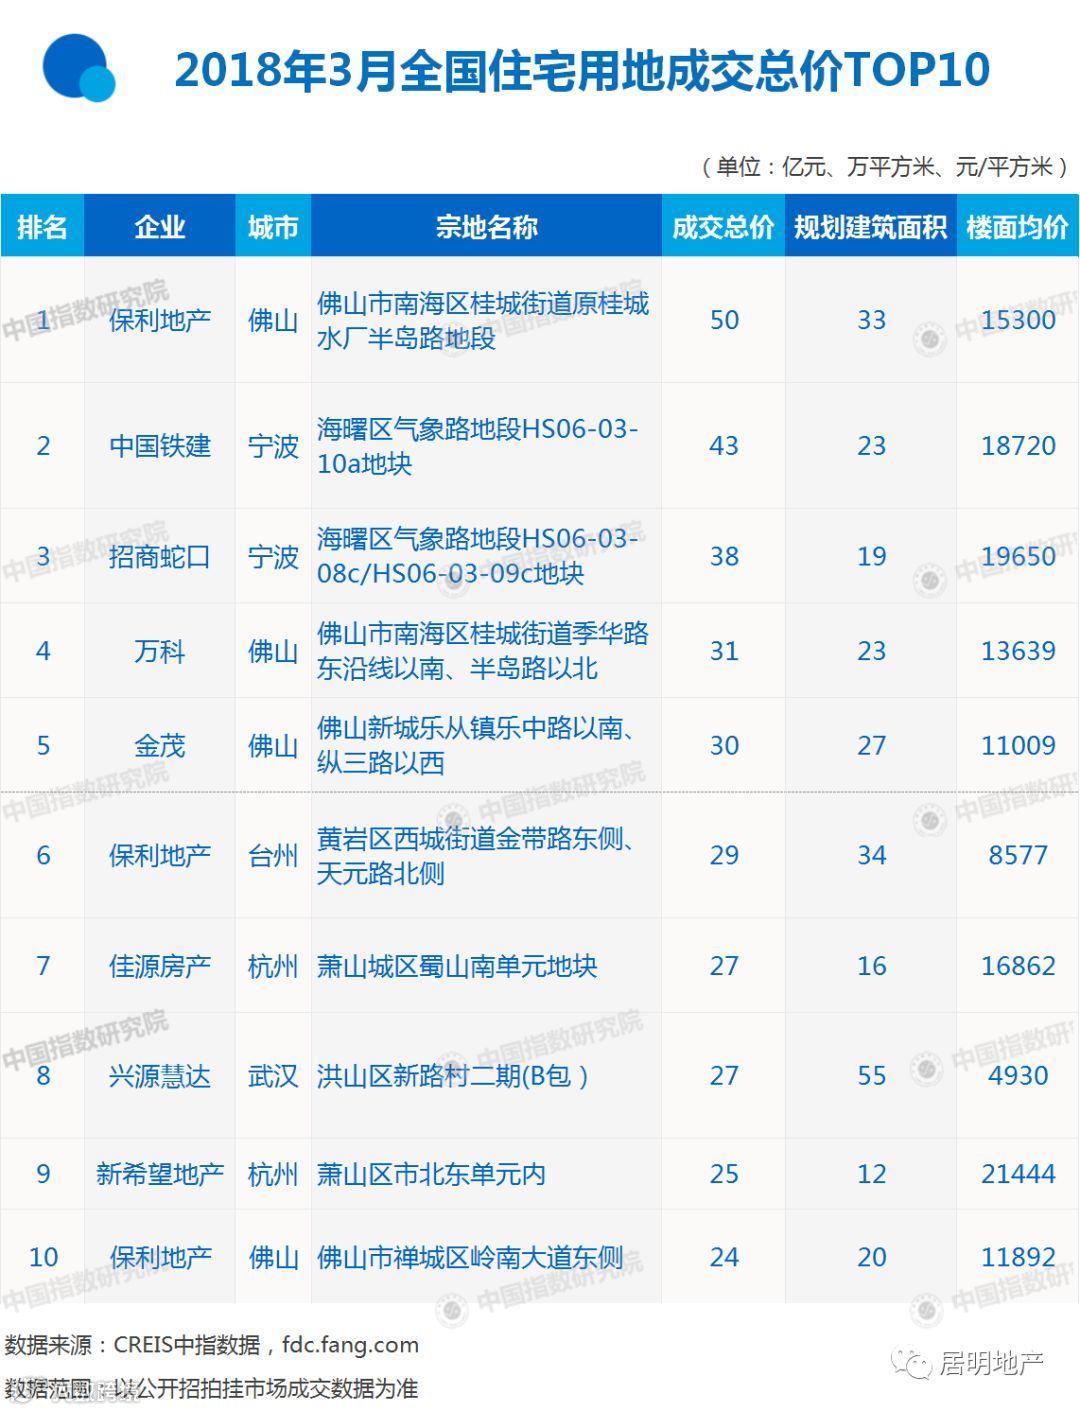The height and width of the screenshot is (1411, 1080).
Task: Click plot name 洪山区新路村二期(B包)
Action: click(452, 1076)
